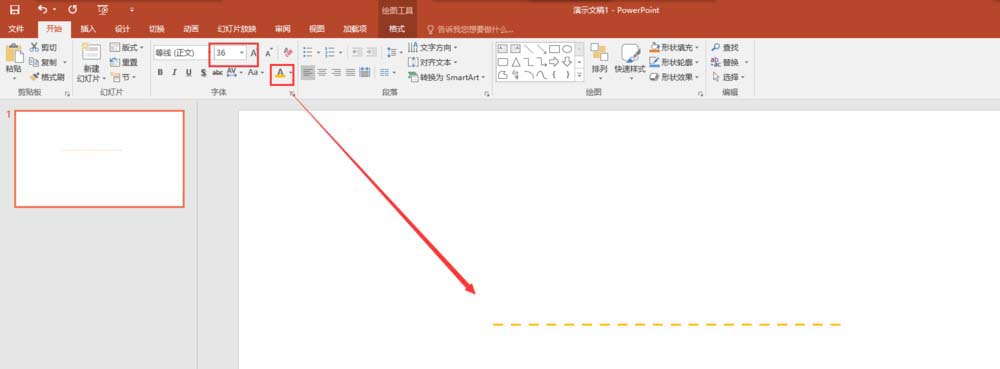Toggle bold formatting
Viewport: 1000px width, 369px height.
pos(160,73)
